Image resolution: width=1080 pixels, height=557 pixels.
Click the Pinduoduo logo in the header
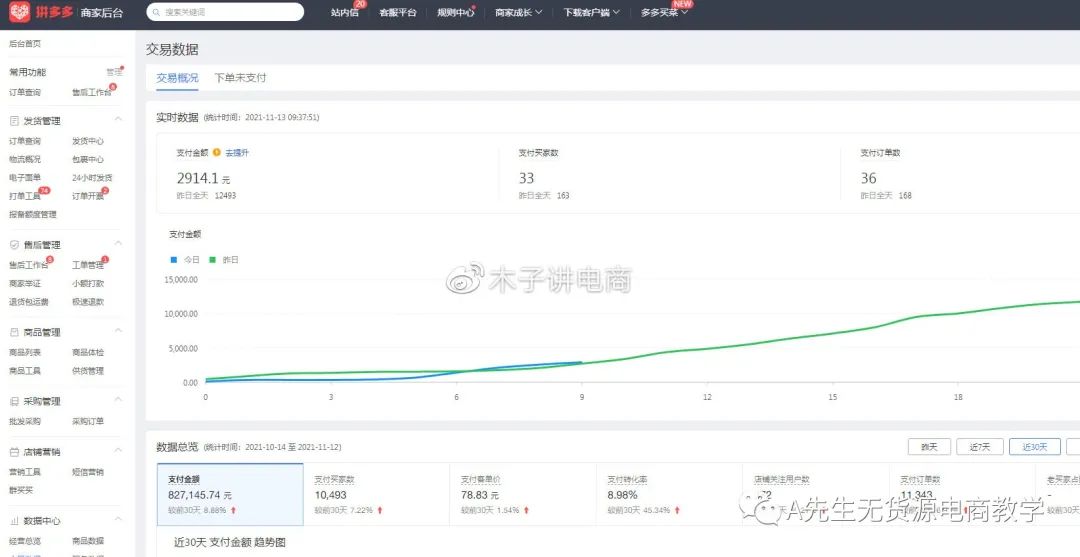coord(20,12)
